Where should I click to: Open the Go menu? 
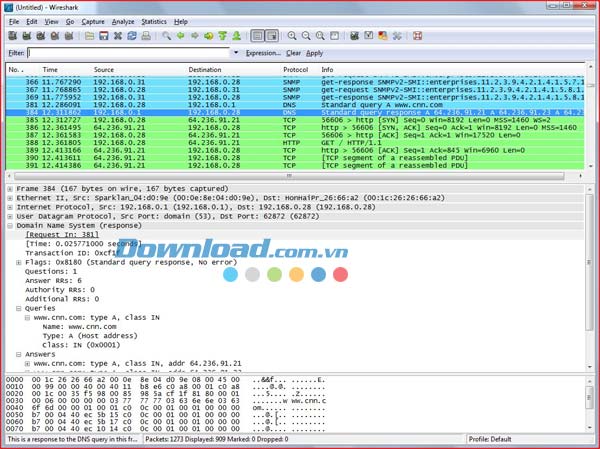(70, 22)
